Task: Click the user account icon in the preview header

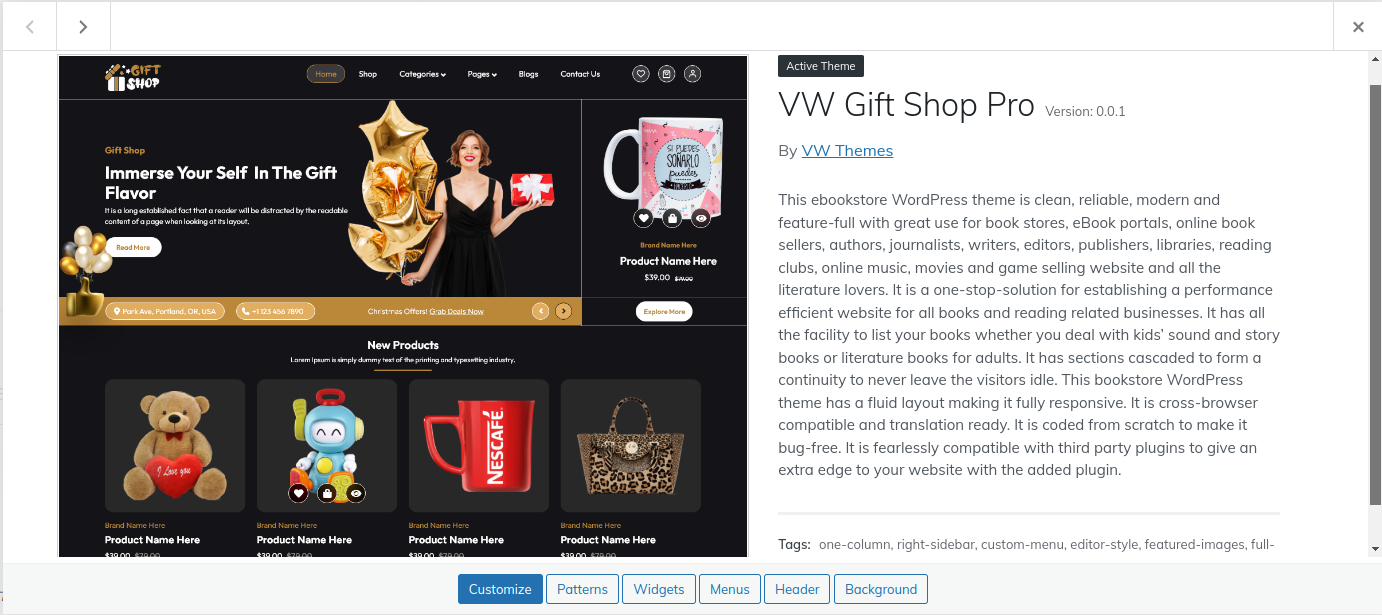Action: pyautogui.click(x=693, y=74)
